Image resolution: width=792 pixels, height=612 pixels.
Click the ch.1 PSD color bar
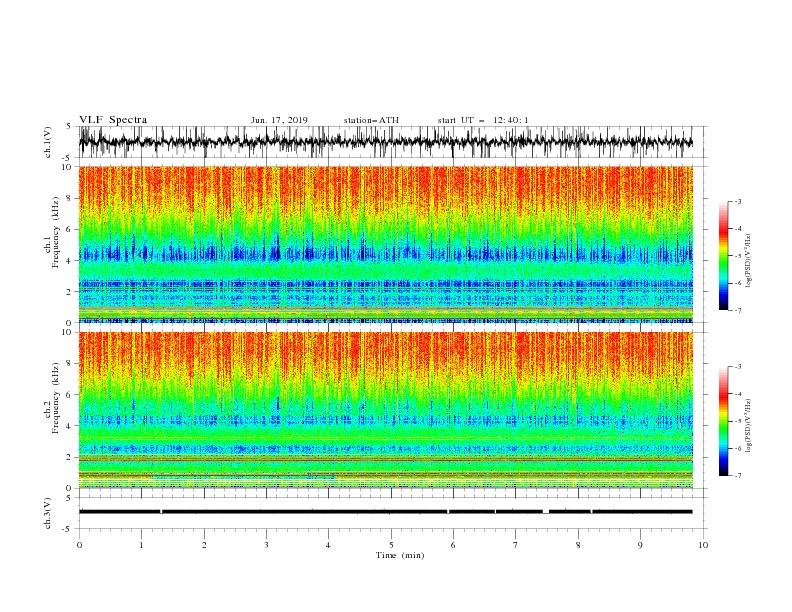pos(723,256)
